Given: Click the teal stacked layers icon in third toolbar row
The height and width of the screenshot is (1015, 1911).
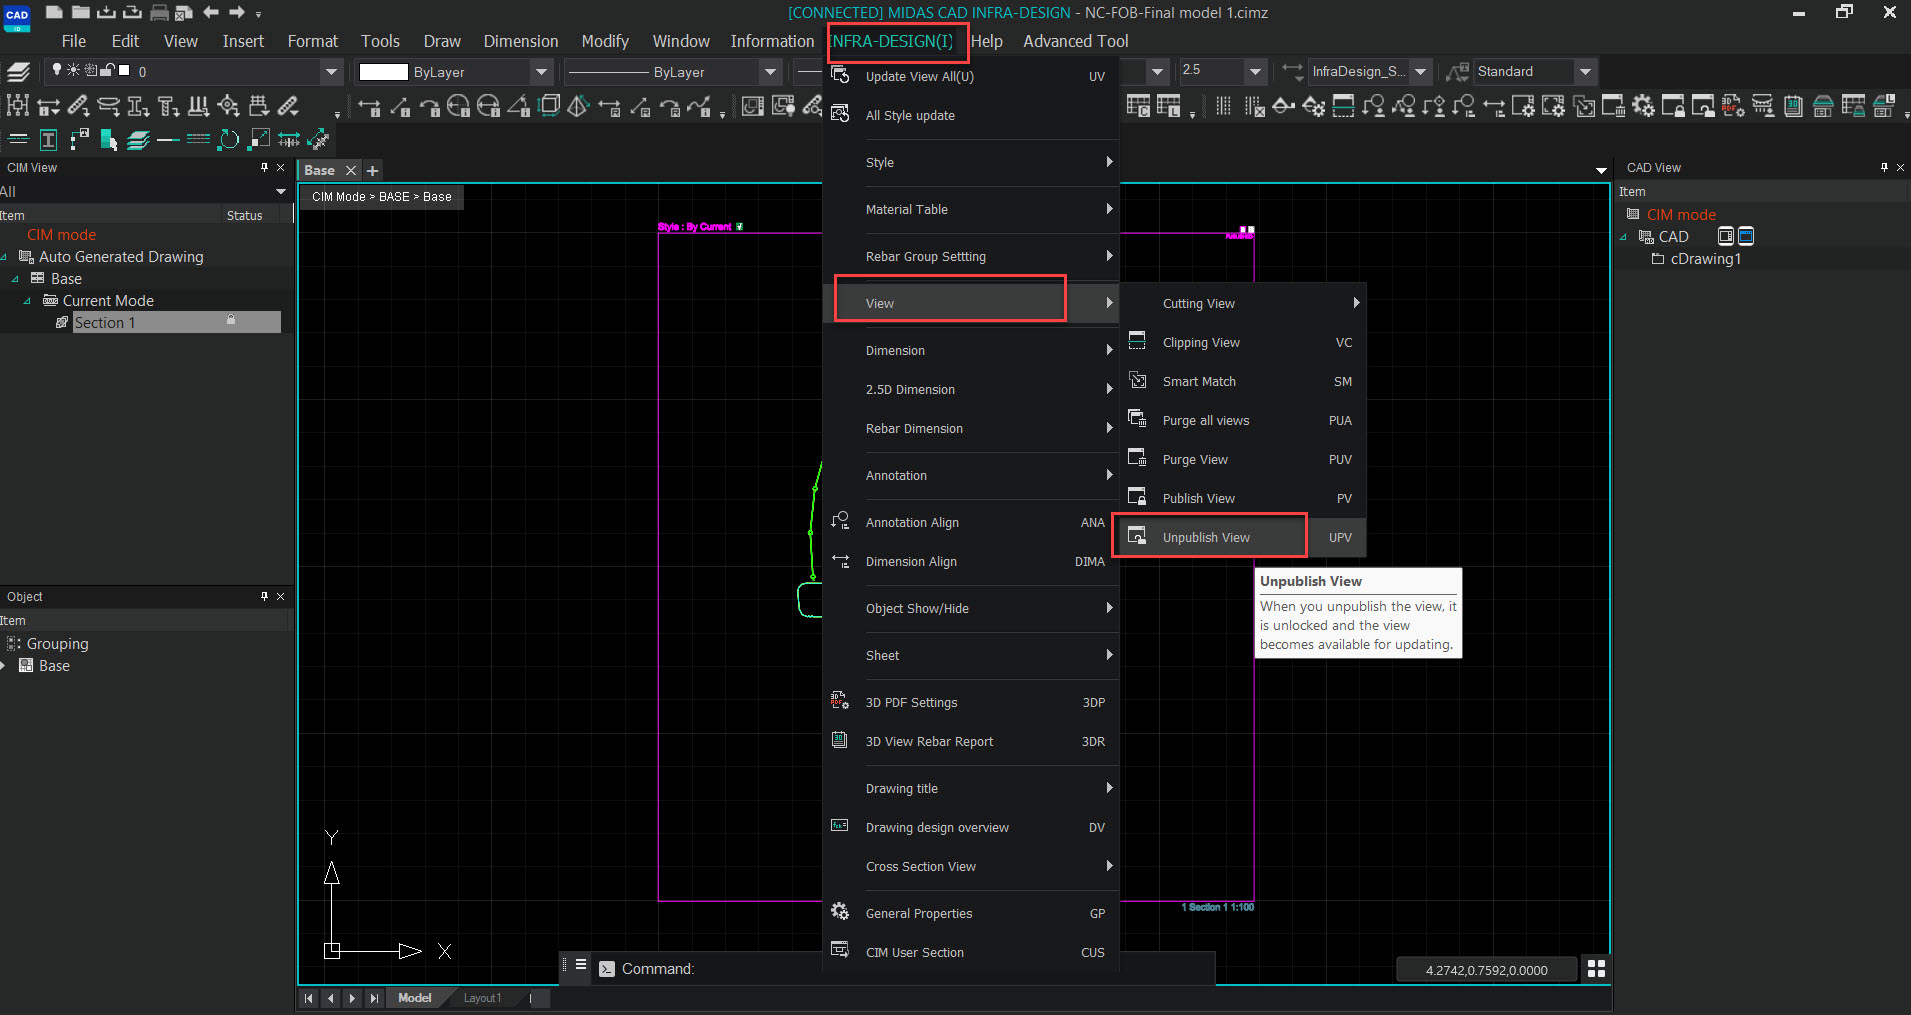Looking at the screenshot, I should [x=138, y=139].
